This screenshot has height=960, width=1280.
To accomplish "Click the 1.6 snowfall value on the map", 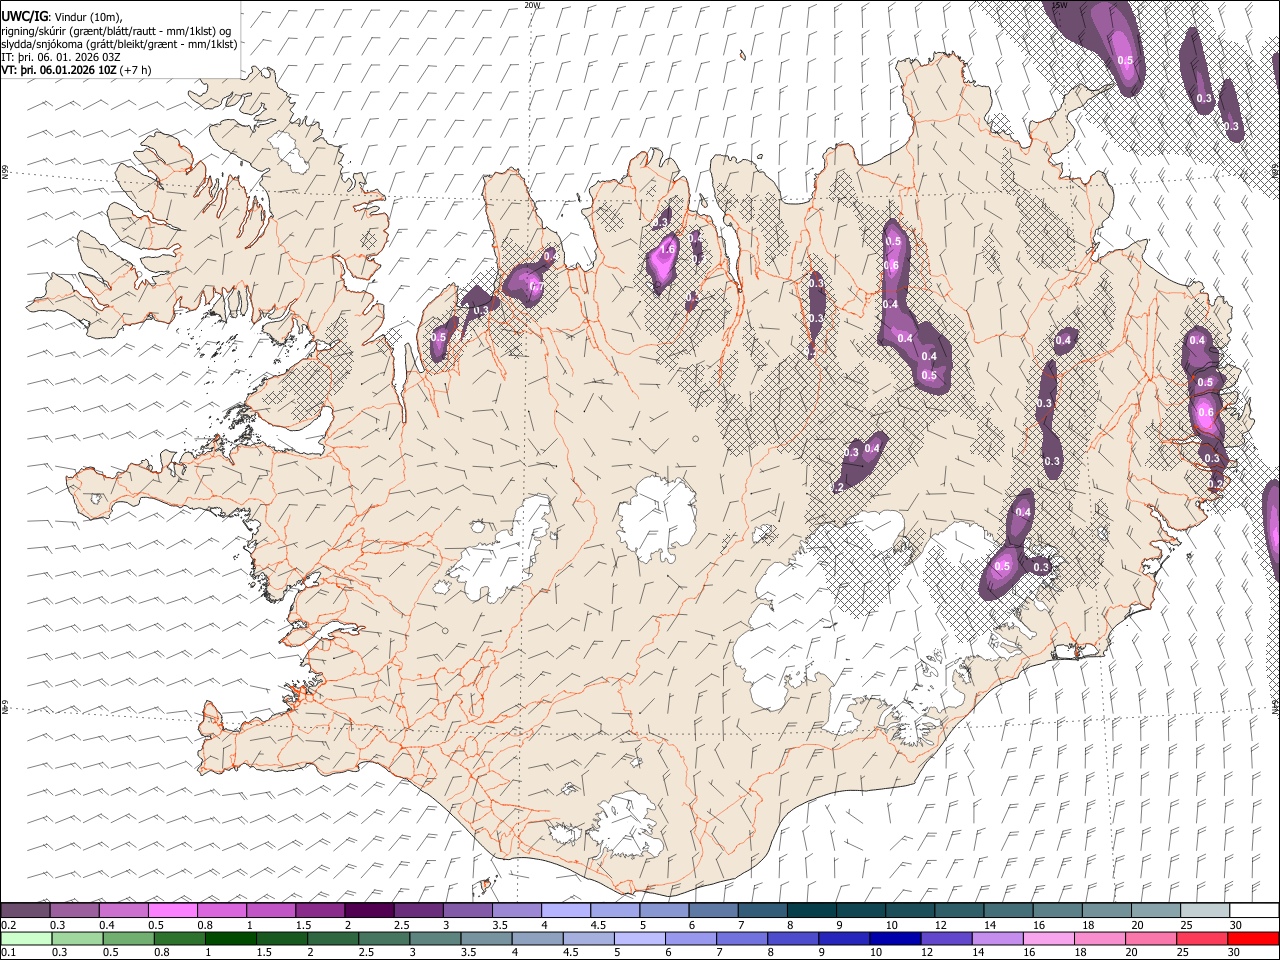I will tap(667, 249).
